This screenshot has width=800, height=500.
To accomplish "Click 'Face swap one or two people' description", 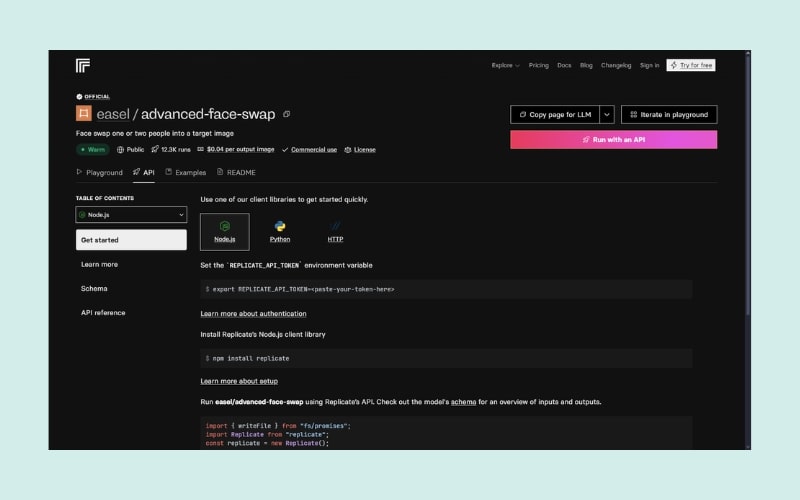I will tap(155, 133).
